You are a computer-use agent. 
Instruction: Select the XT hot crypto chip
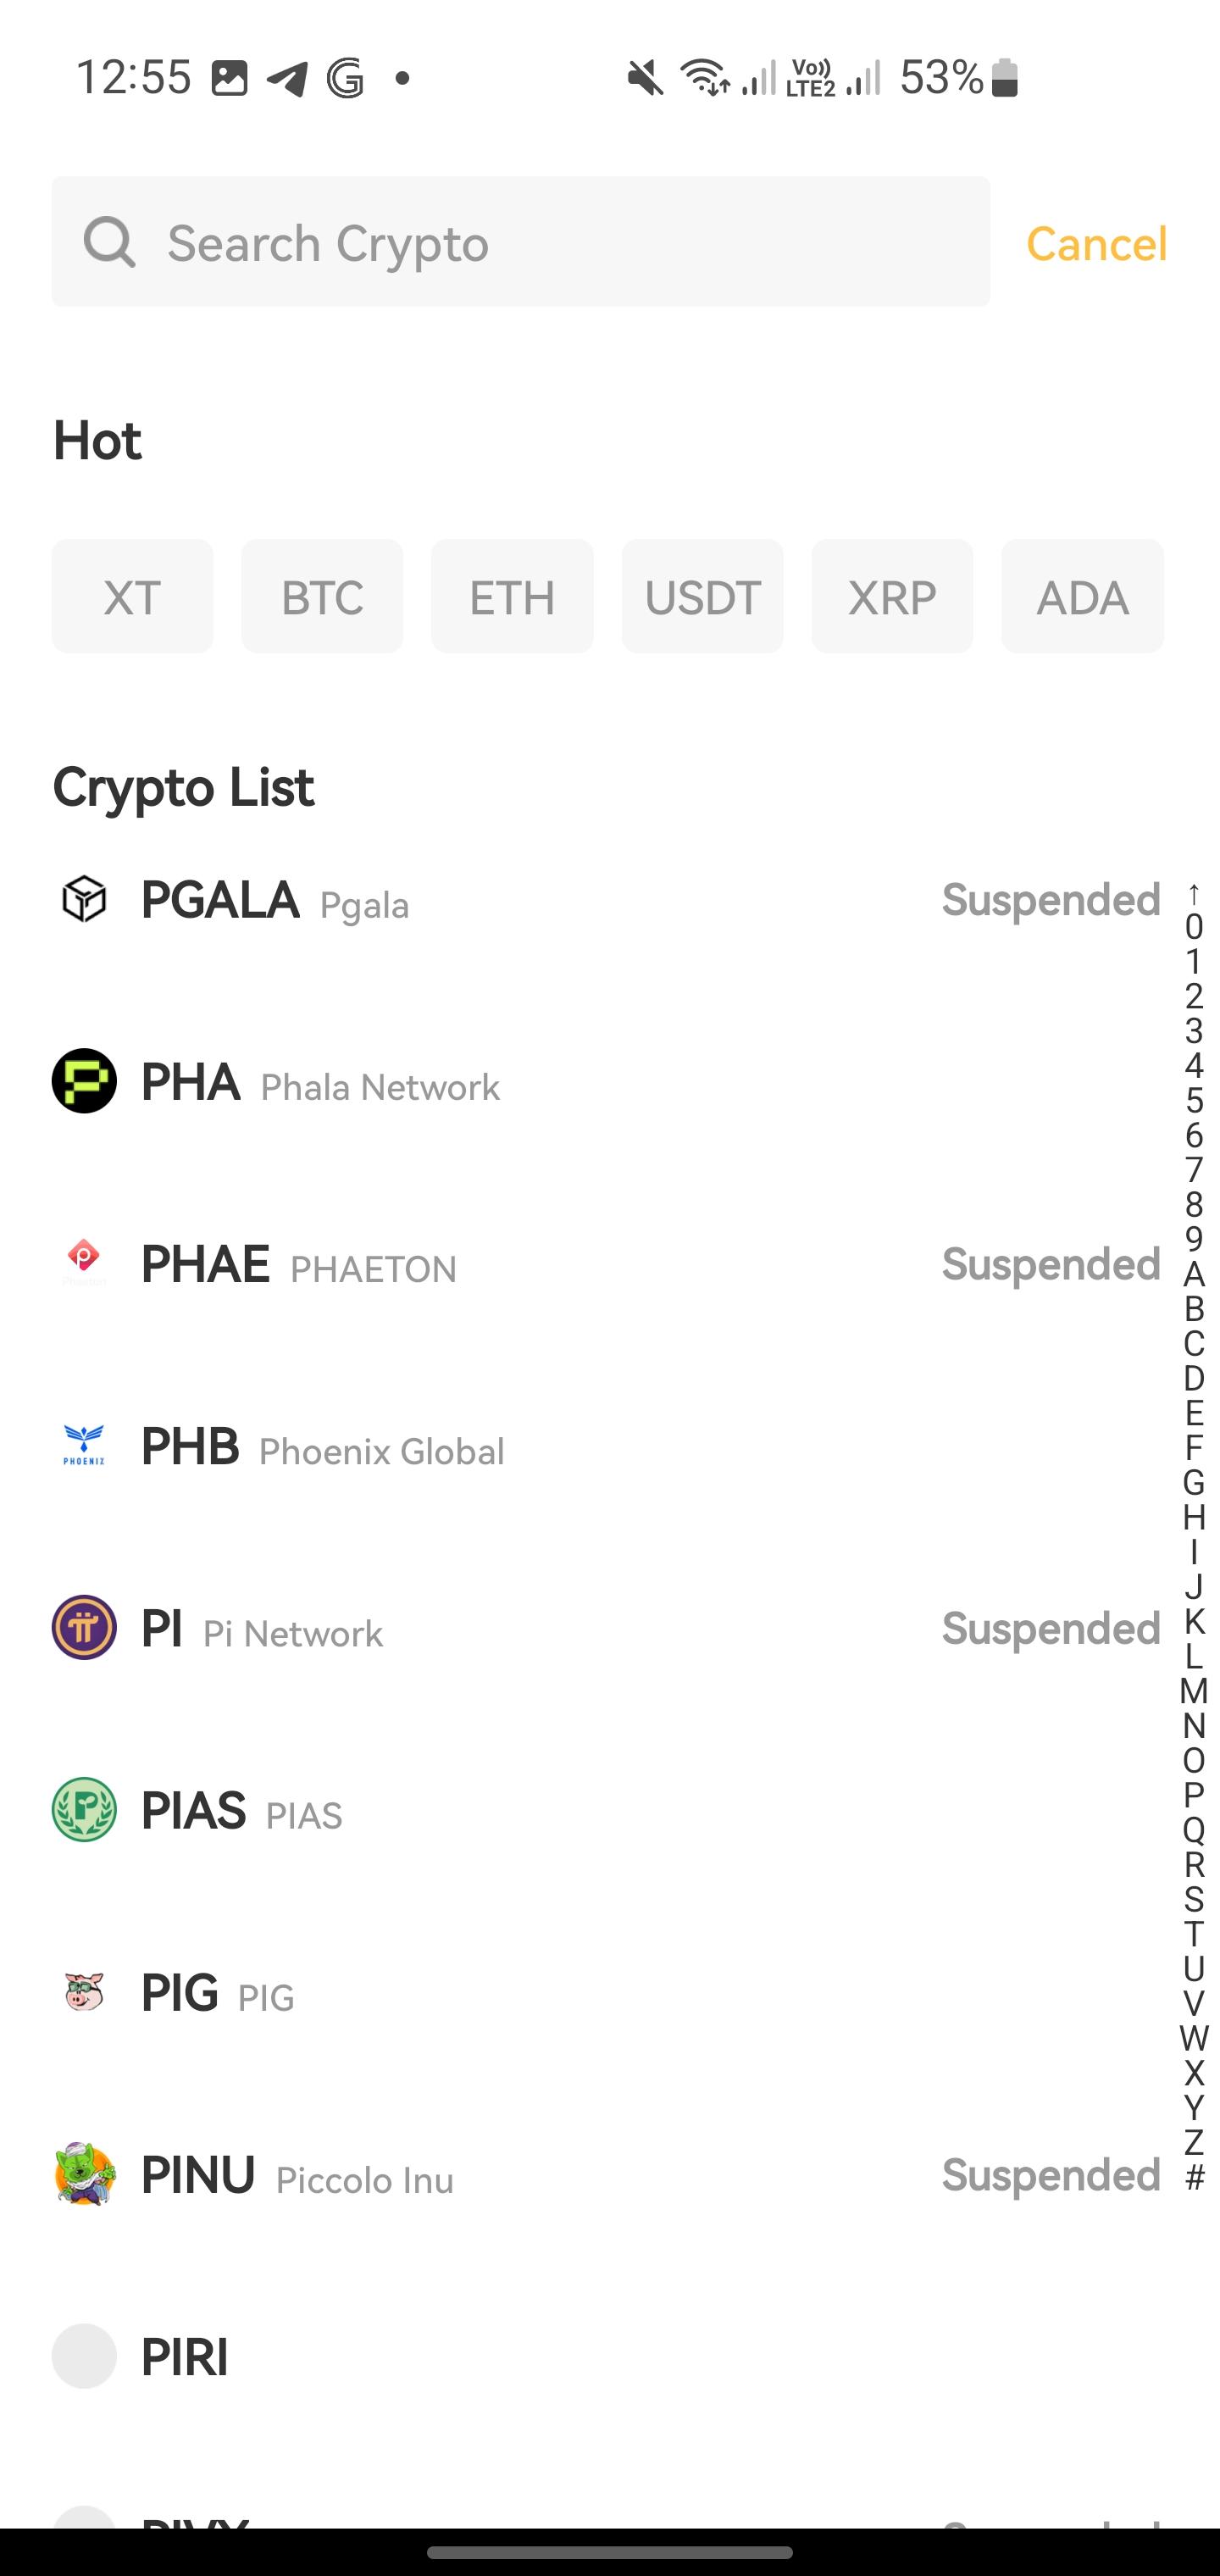click(x=132, y=597)
